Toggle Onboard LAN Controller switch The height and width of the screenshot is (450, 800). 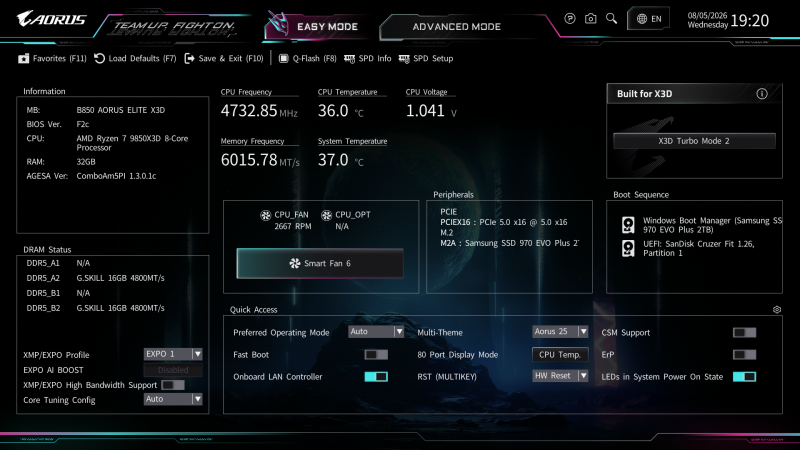point(376,377)
